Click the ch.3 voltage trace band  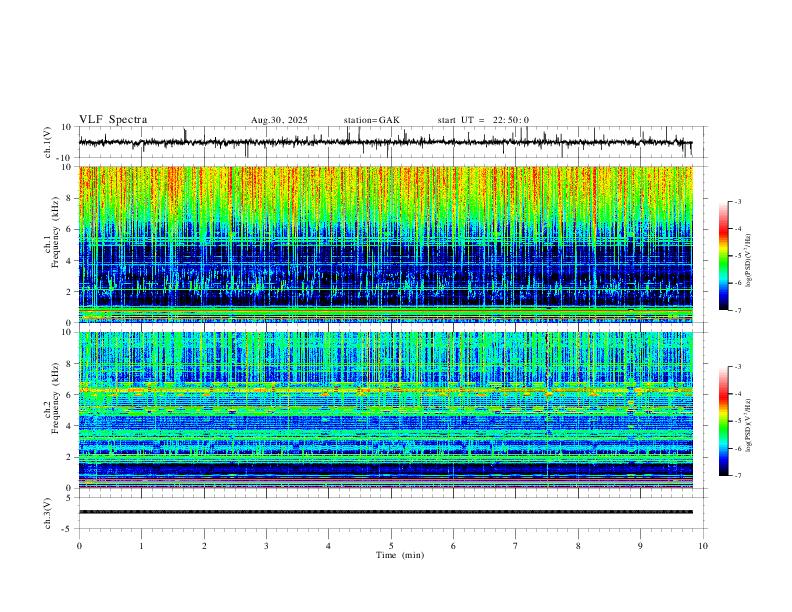(386, 512)
